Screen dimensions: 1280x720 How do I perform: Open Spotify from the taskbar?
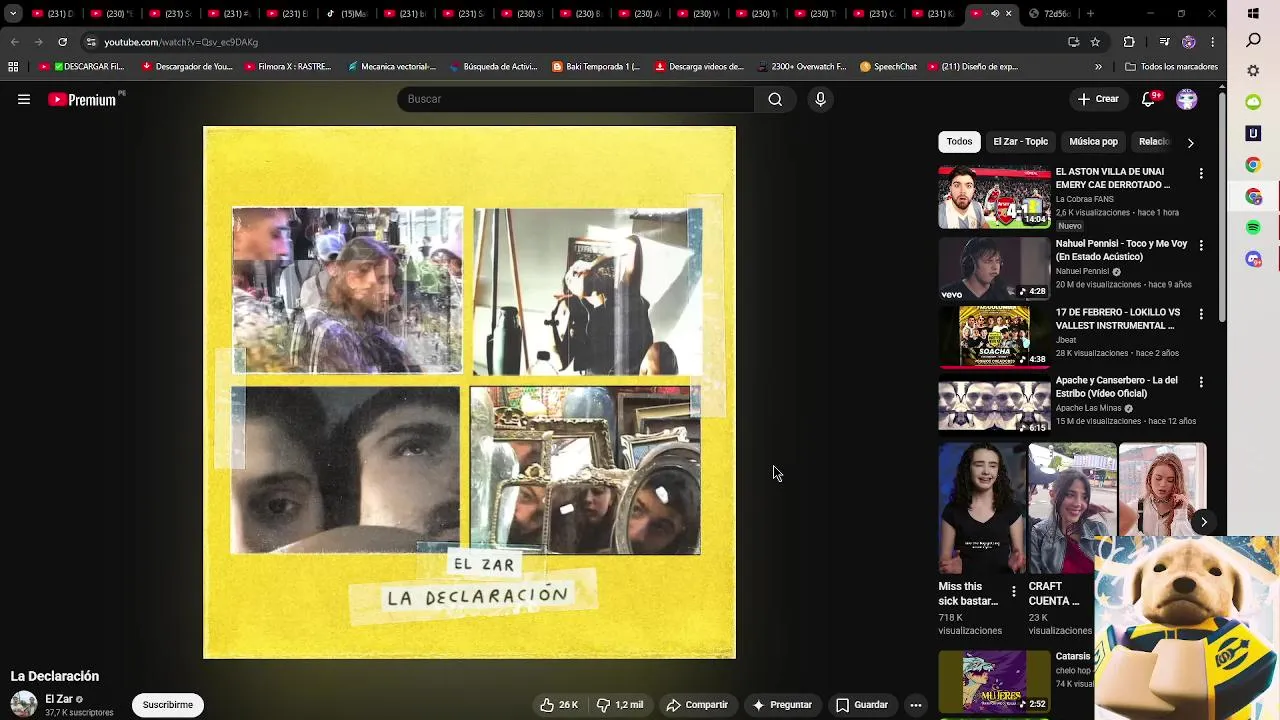(x=1254, y=228)
